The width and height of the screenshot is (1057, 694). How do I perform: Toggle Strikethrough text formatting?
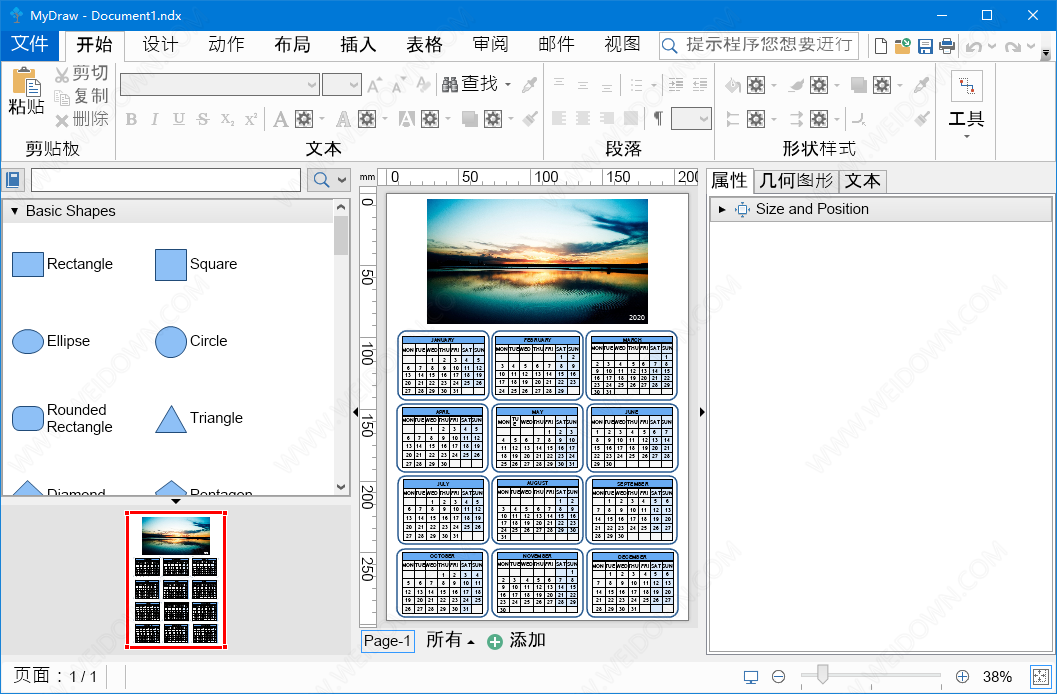click(x=203, y=119)
